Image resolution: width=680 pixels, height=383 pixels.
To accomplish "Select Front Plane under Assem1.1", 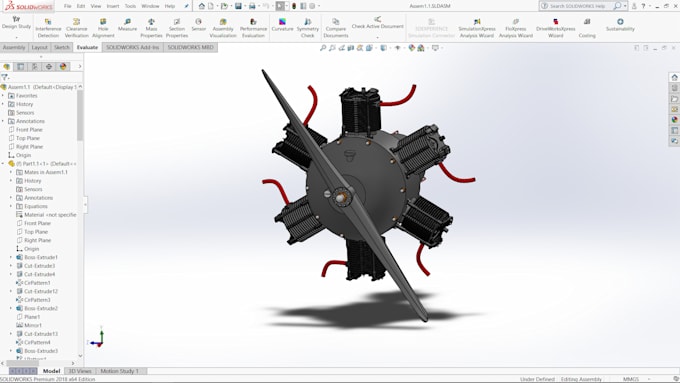I will click(29, 130).
